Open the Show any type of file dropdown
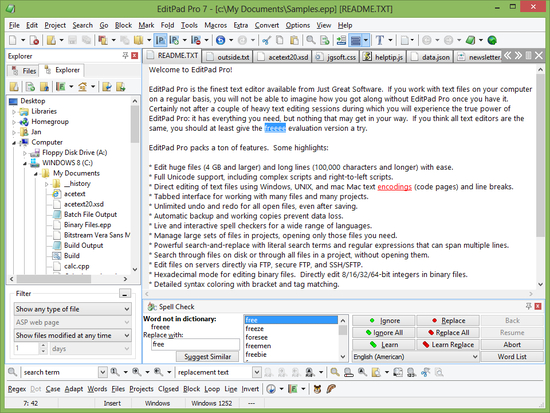The image size is (550, 413). click(73, 309)
